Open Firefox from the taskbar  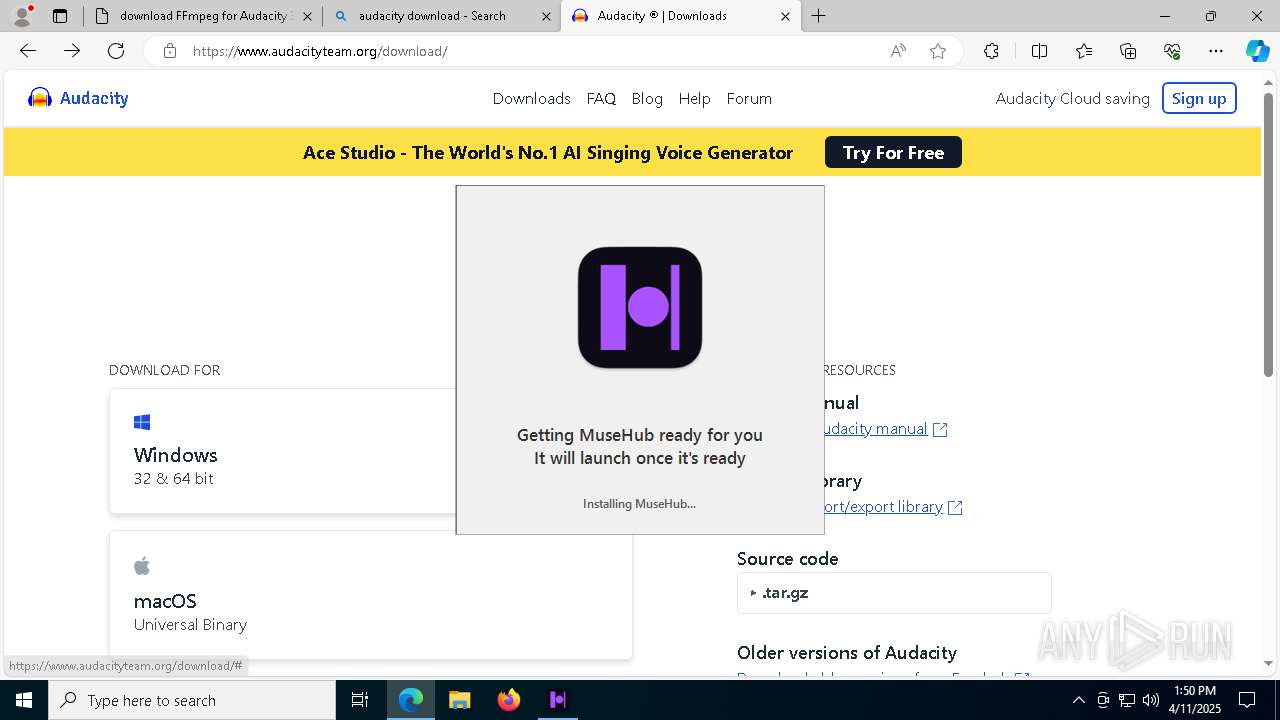coord(508,700)
